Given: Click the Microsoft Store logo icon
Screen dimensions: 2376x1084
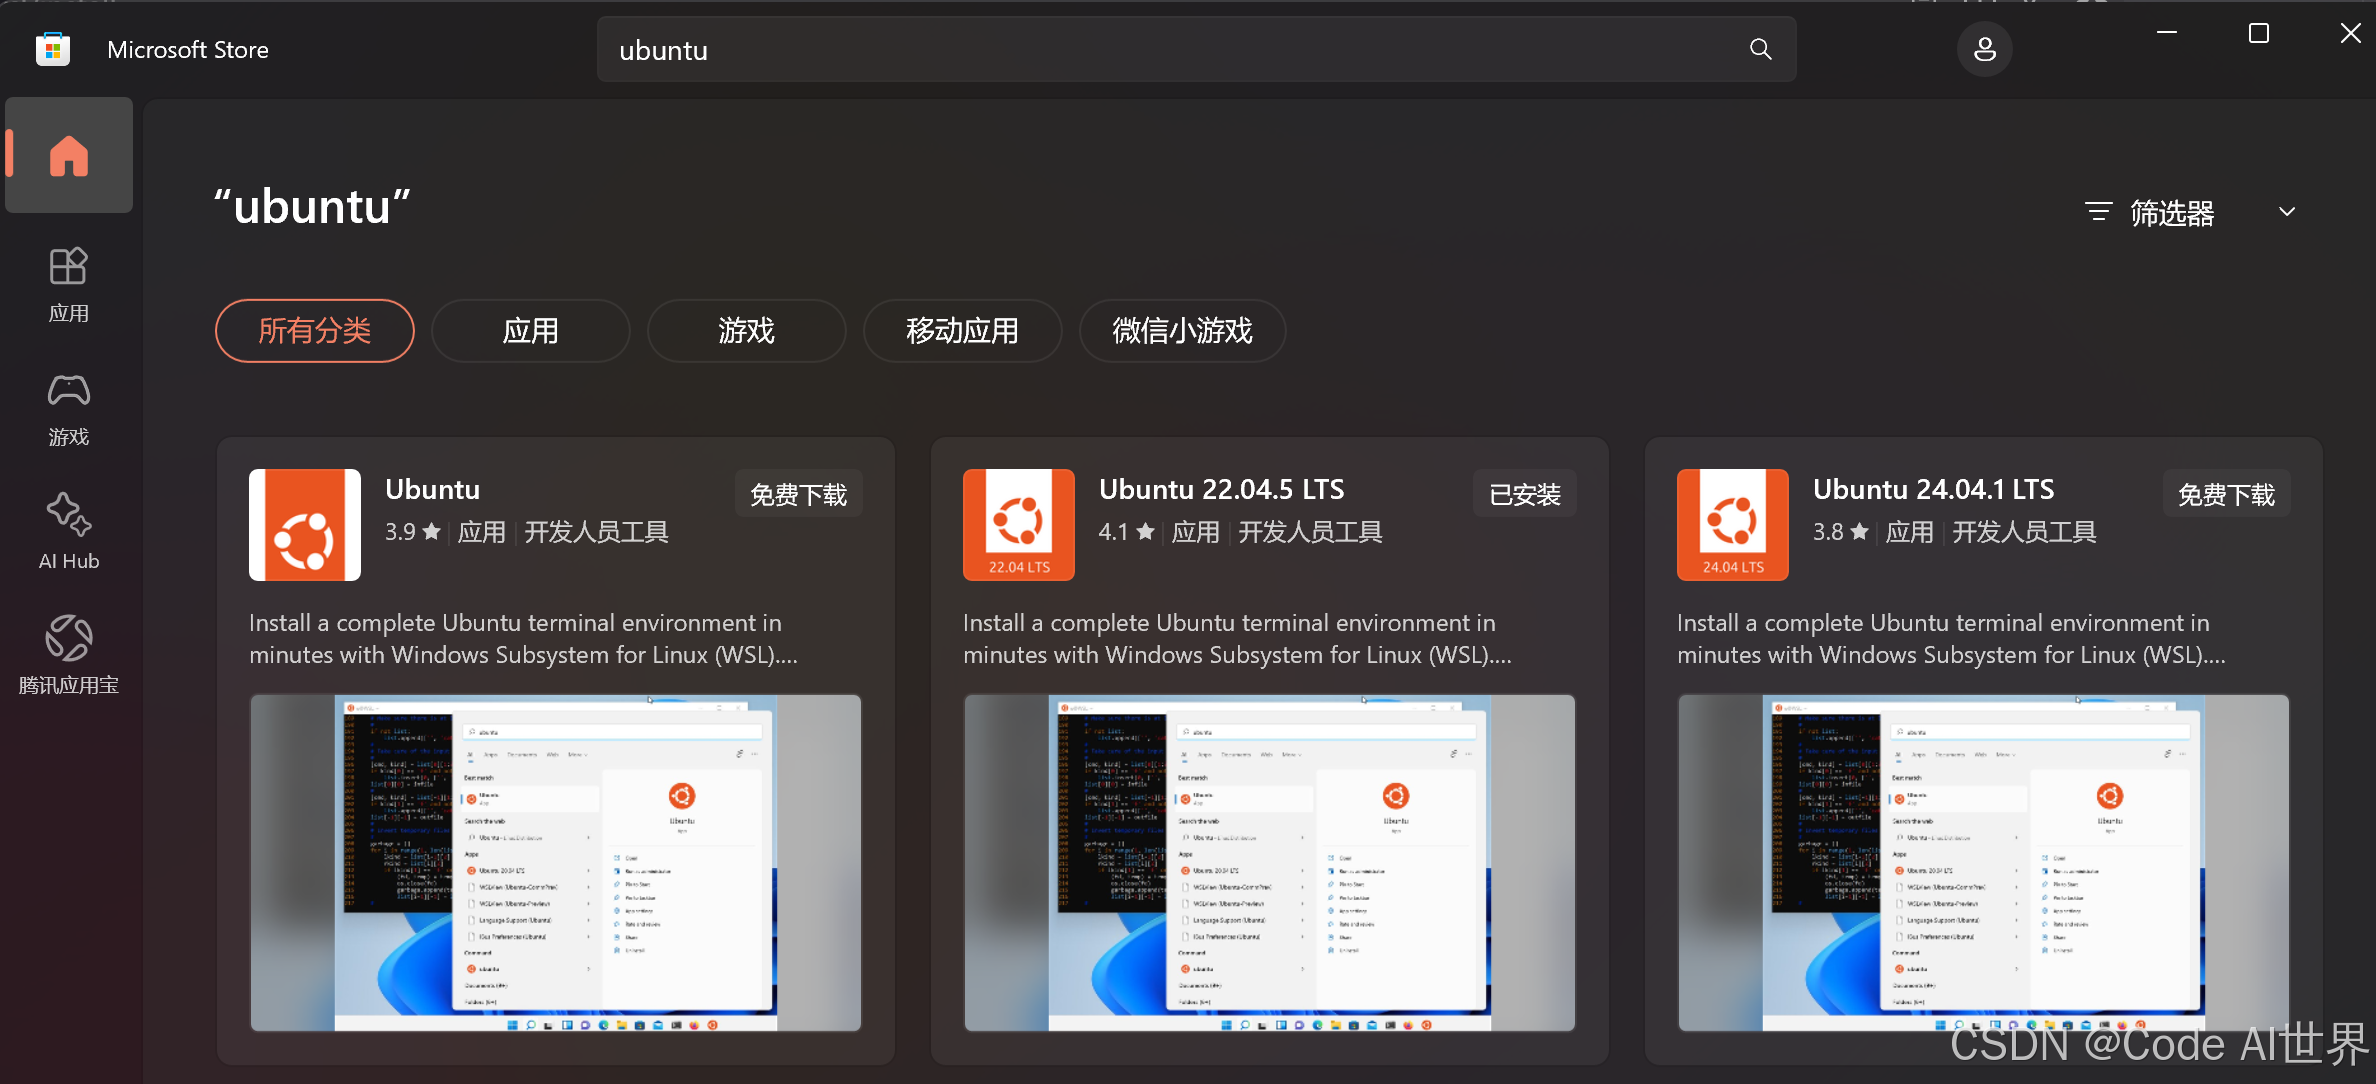Looking at the screenshot, I should click(53, 49).
